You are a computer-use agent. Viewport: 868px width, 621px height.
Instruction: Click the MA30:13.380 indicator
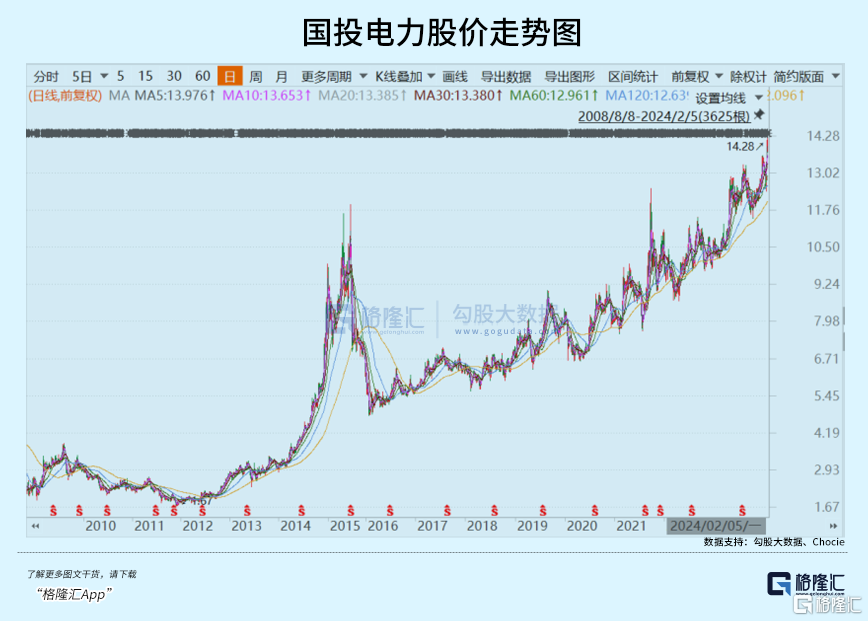[x=458, y=96]
